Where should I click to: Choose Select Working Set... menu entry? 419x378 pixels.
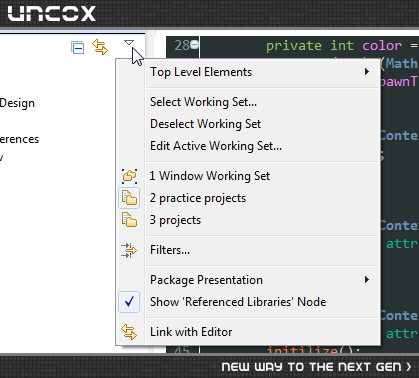(x=203, y=102)
